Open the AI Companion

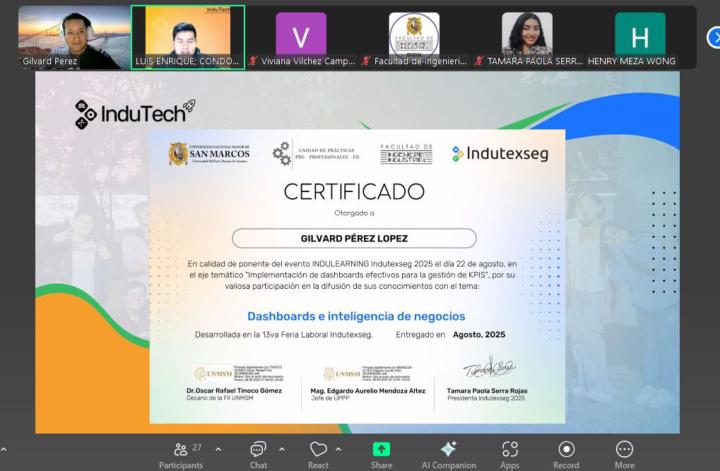(x=449, y=455)
